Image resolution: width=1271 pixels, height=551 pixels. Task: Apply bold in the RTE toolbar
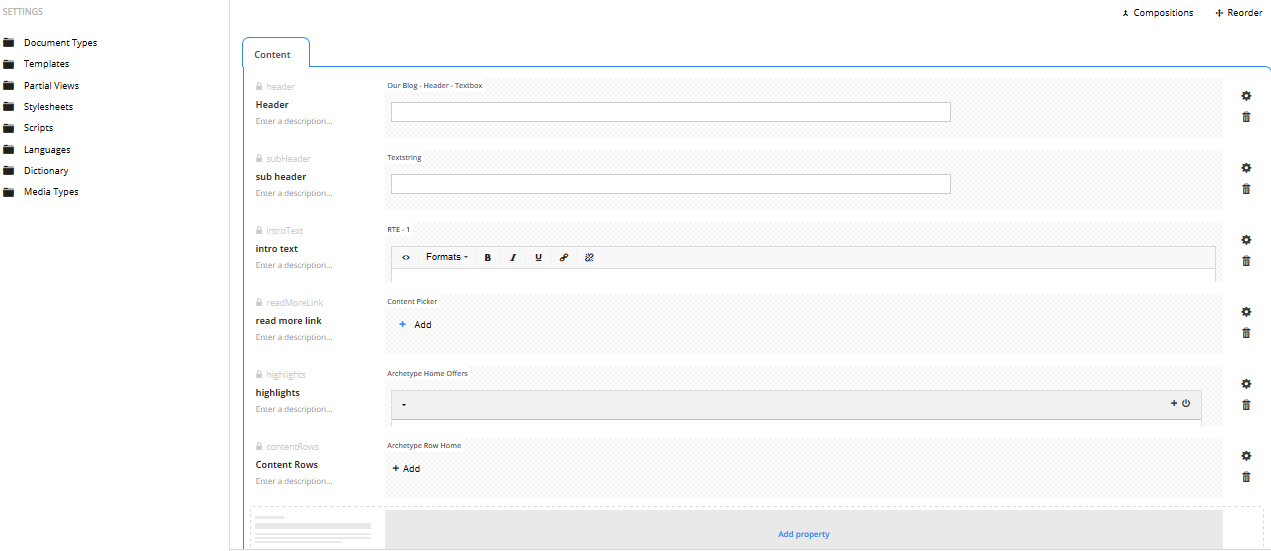click(x=488, y=257)
